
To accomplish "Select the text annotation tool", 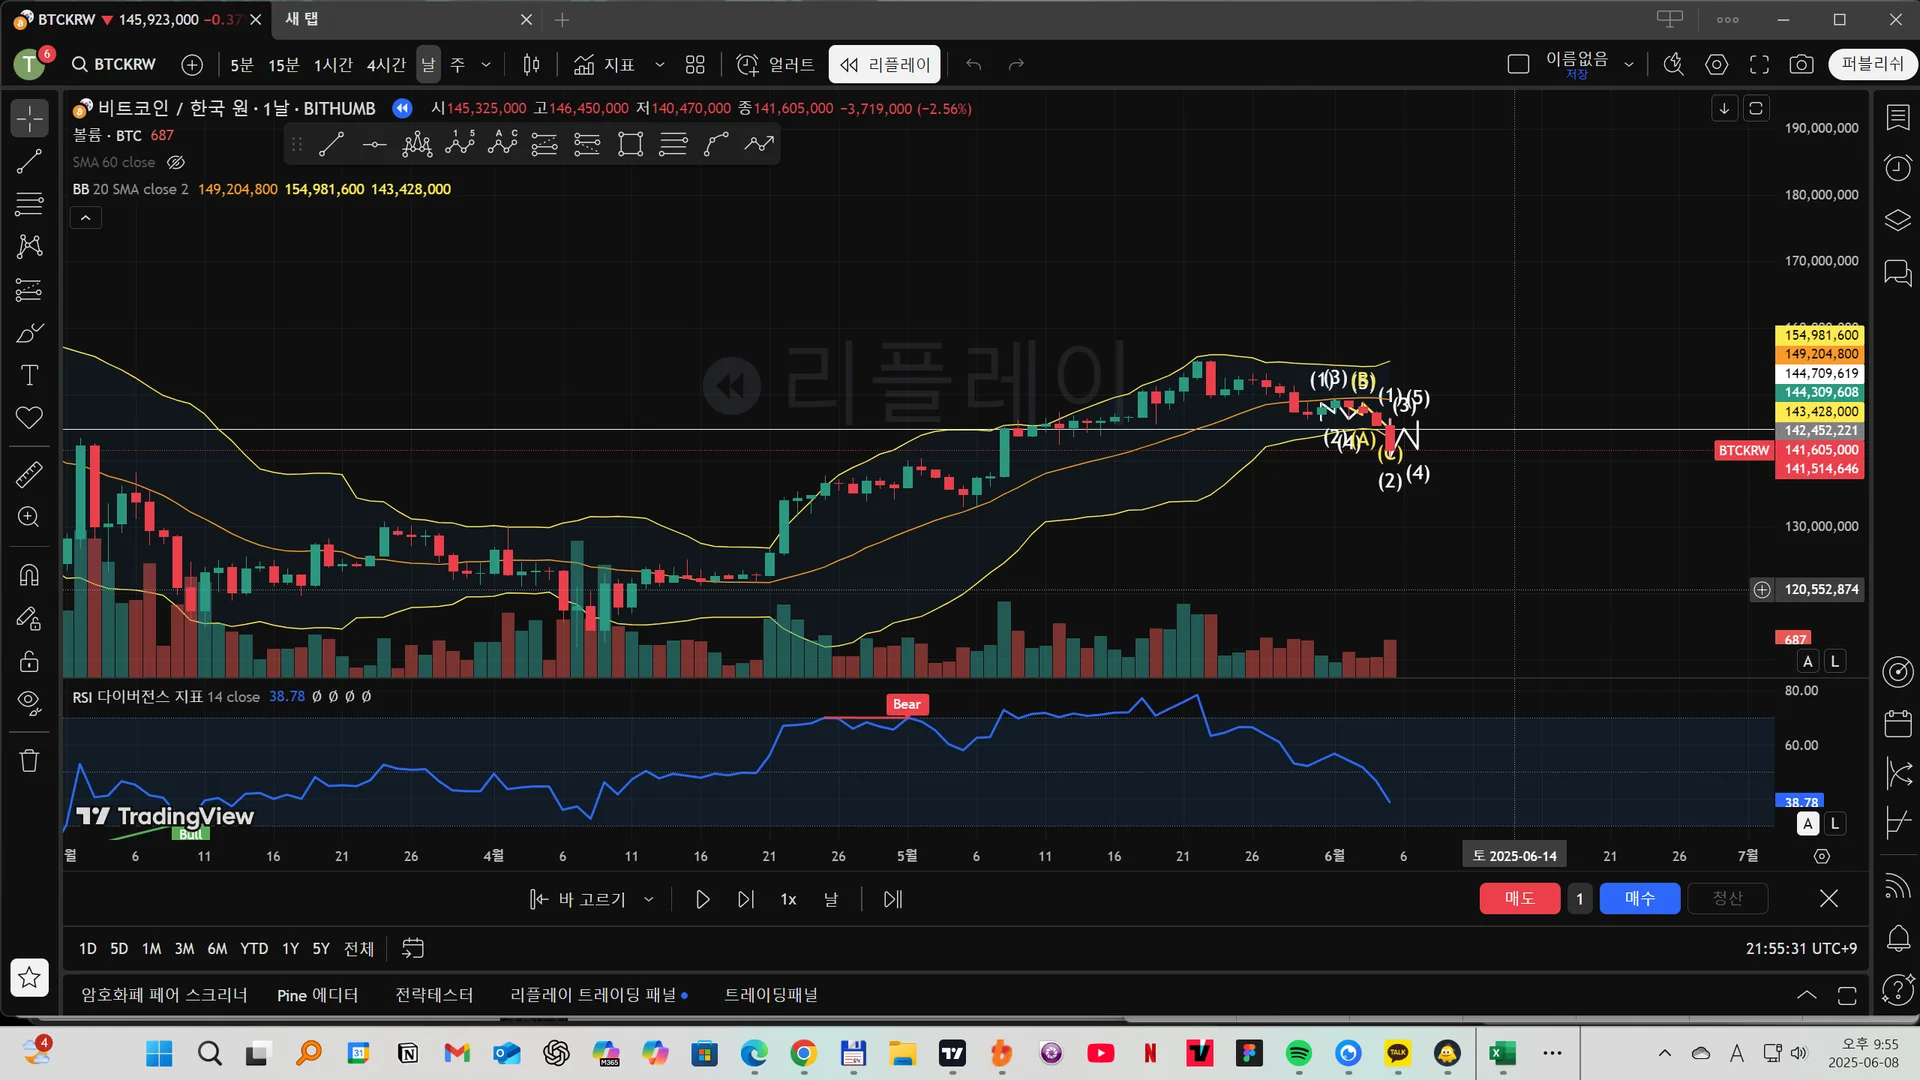I will (x=30, y=375).
